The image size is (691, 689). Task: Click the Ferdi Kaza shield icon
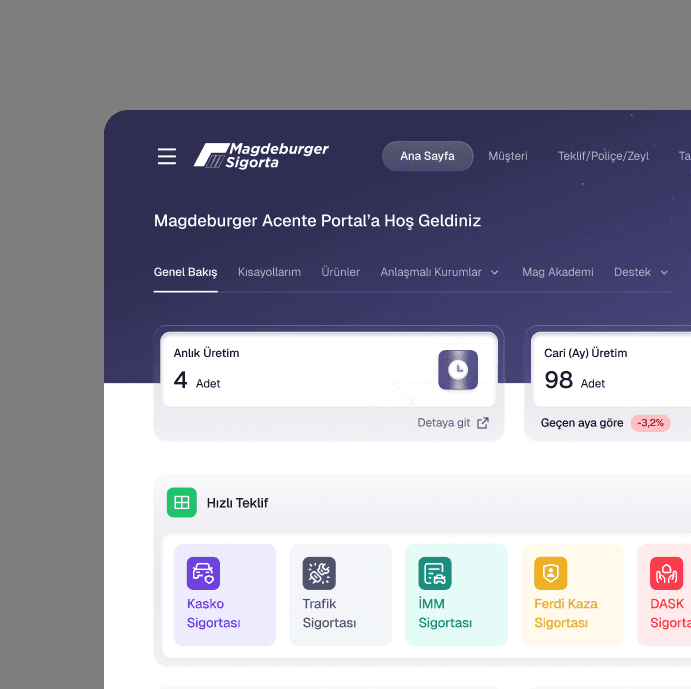pyautogui.click(x=551, y=573)
